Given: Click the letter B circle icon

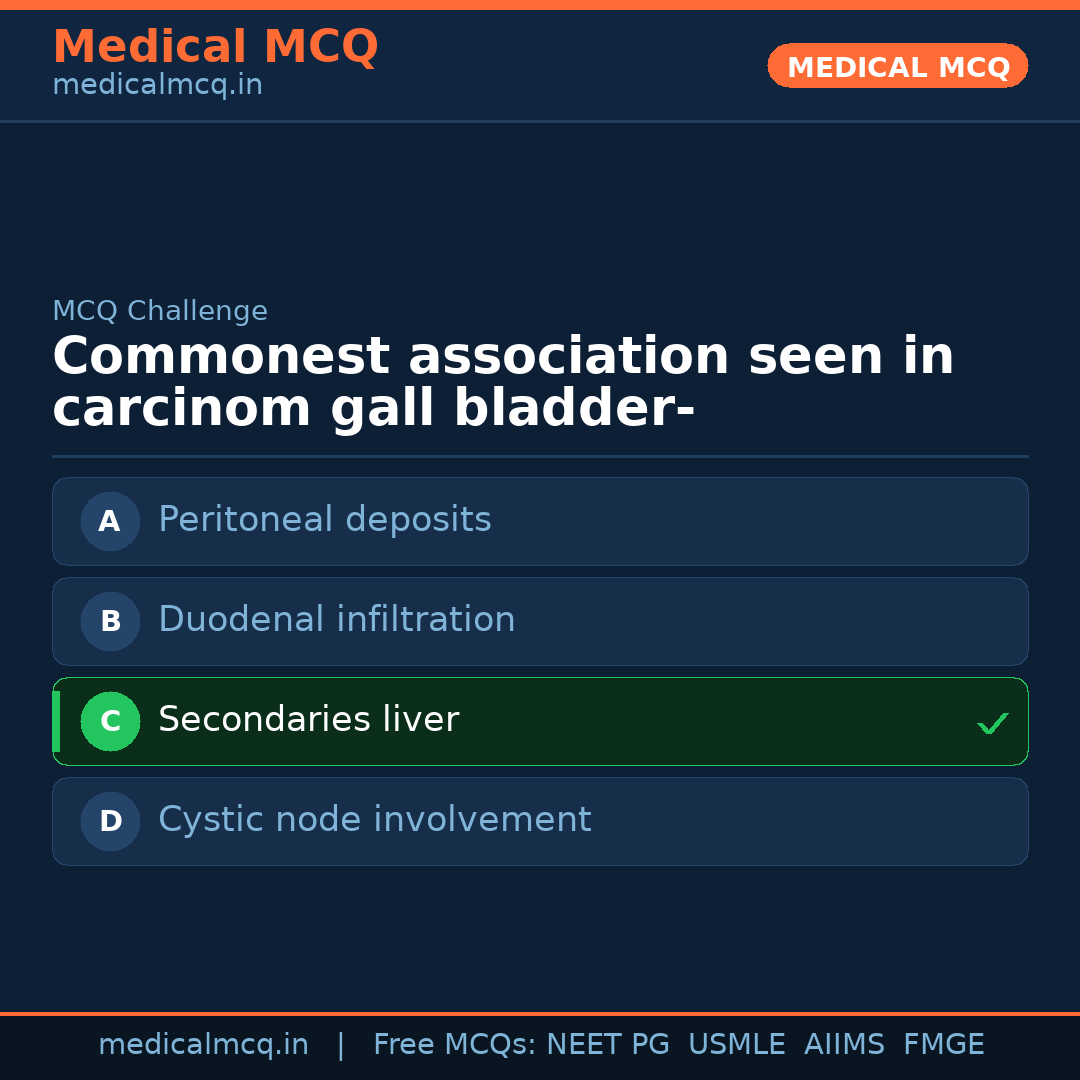Looking at the screenshot, I should 110,621.
